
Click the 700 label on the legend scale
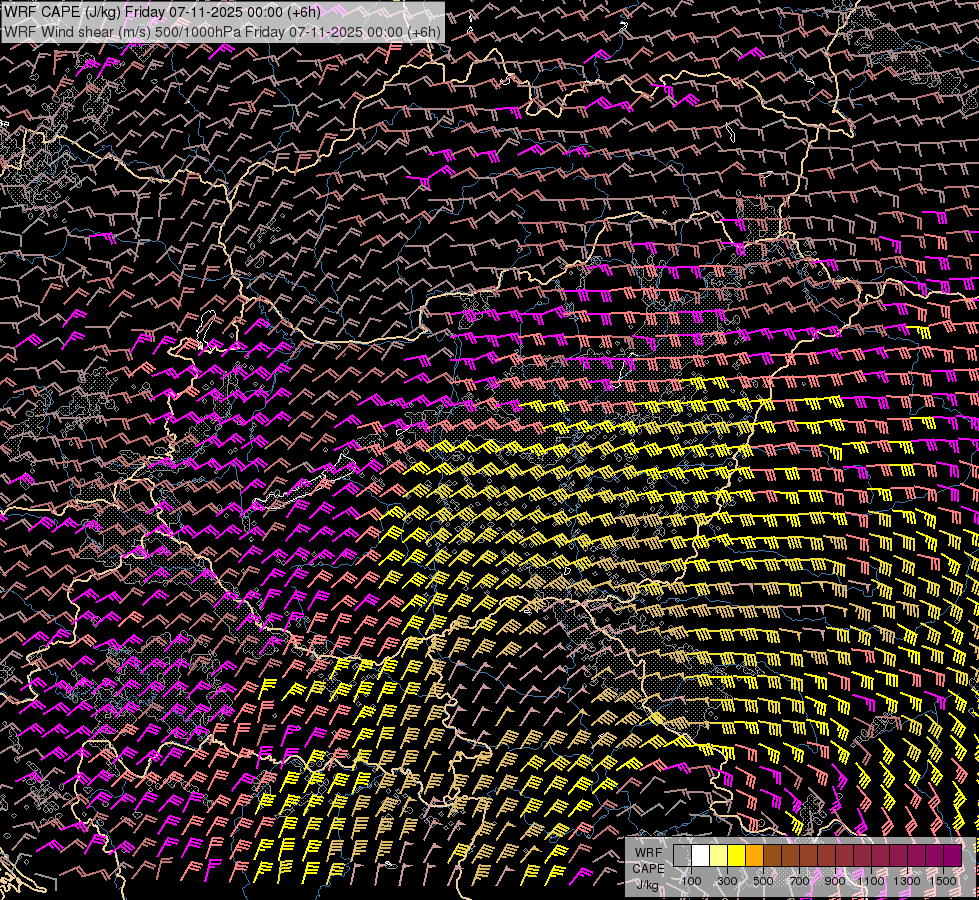tap(799, 881)
